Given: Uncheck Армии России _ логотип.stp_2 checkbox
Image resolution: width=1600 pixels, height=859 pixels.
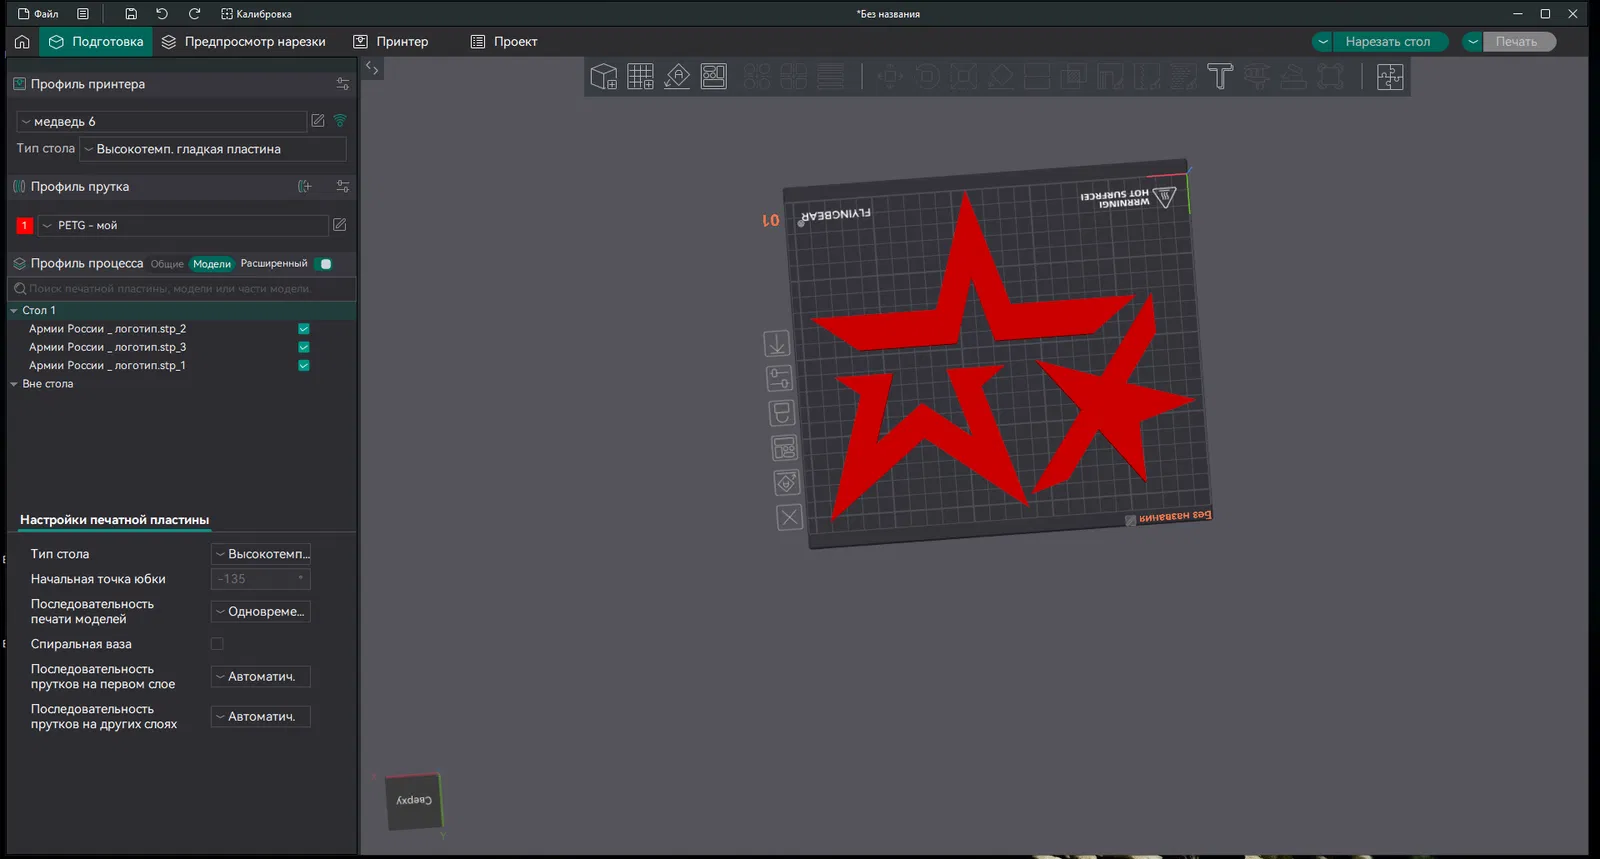Looking at the screenshot, I should point(304,329).
